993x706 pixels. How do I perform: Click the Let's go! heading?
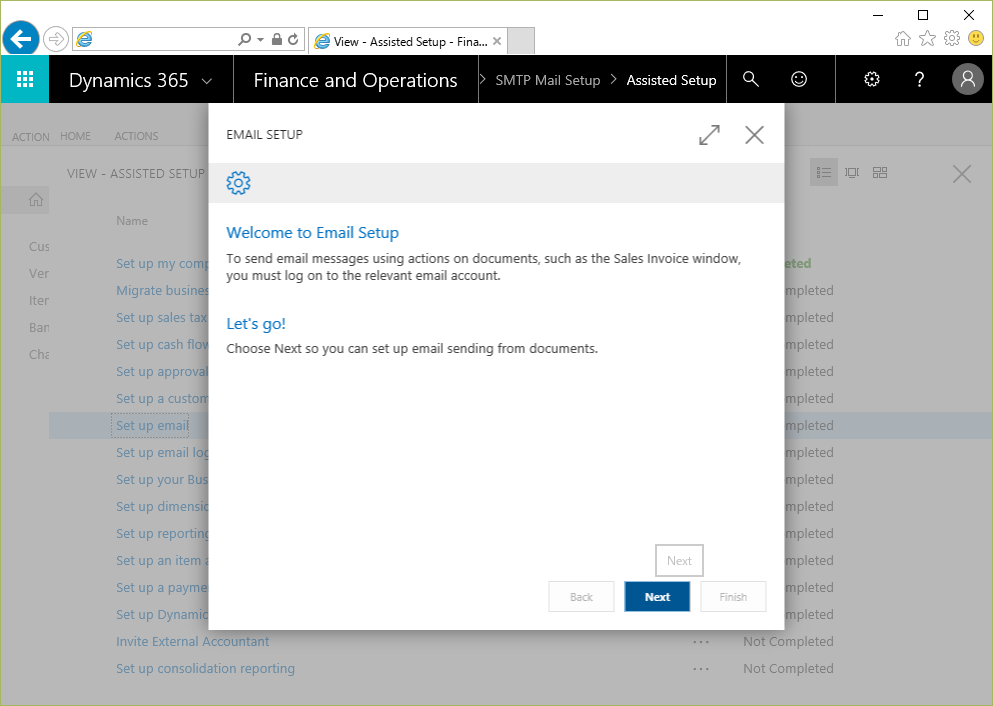tap(256, 324)
